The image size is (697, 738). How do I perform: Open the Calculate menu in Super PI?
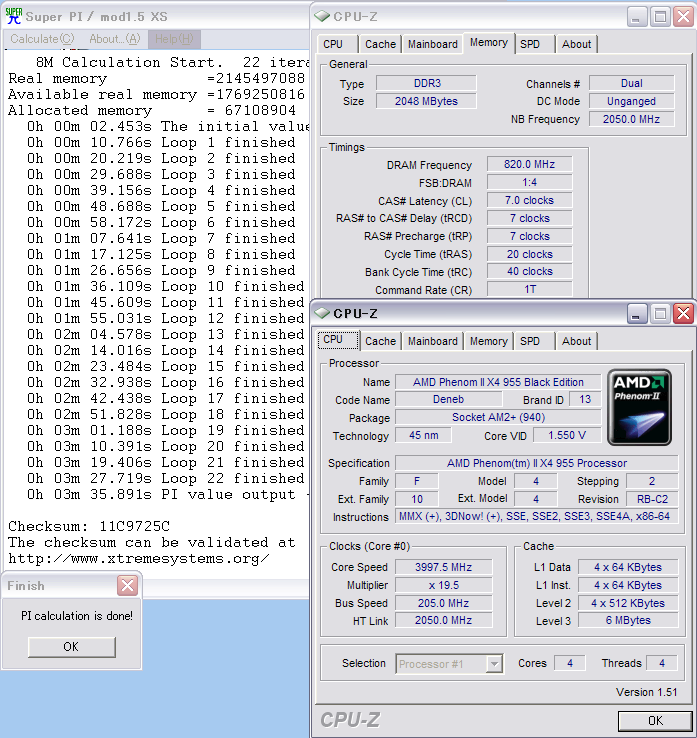(x=42, y=39)
